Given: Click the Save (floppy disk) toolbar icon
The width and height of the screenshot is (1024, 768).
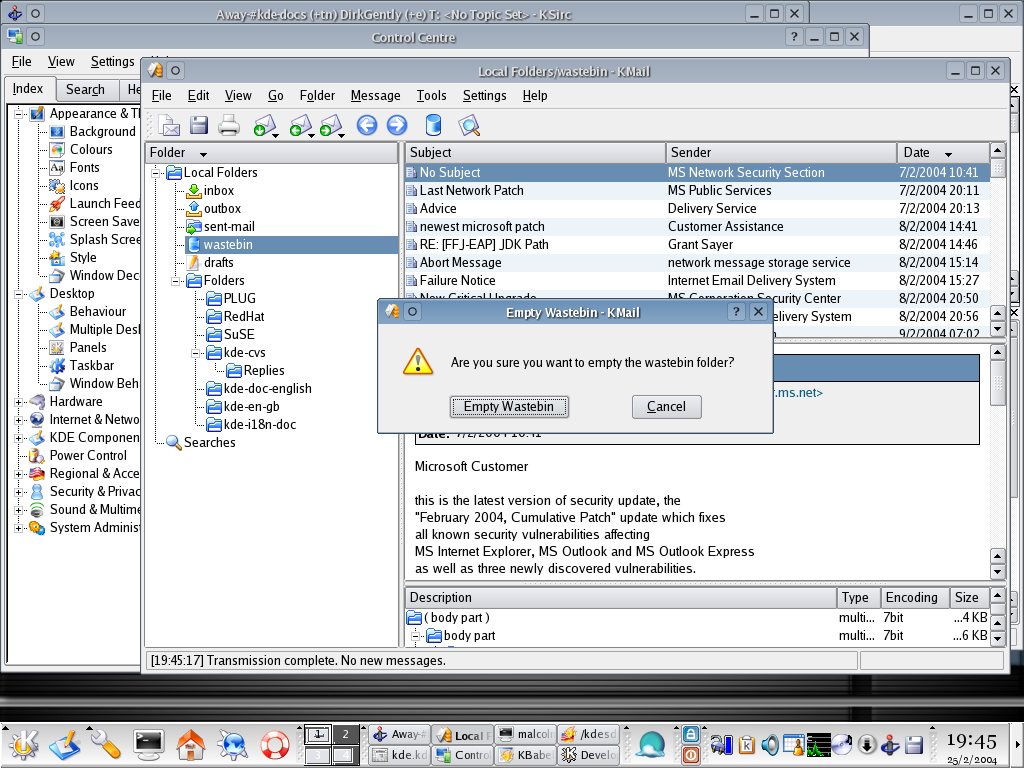Looking at the screenshot, I should pos(199,125).
